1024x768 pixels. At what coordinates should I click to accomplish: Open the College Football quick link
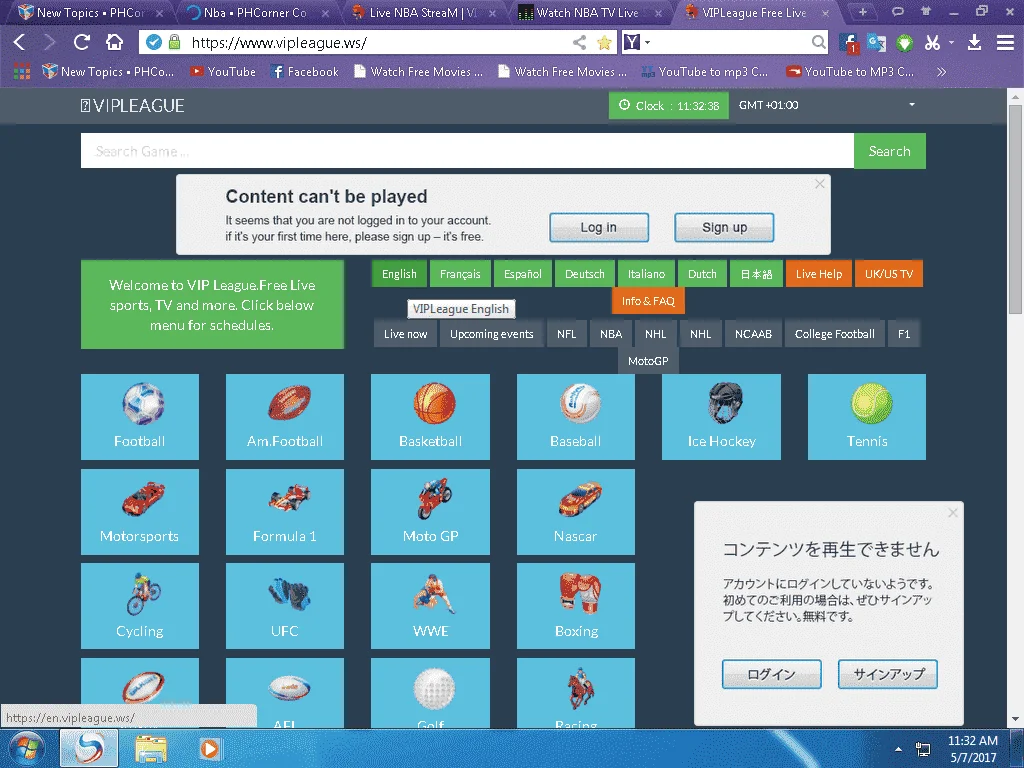click(x=835, y=334)
